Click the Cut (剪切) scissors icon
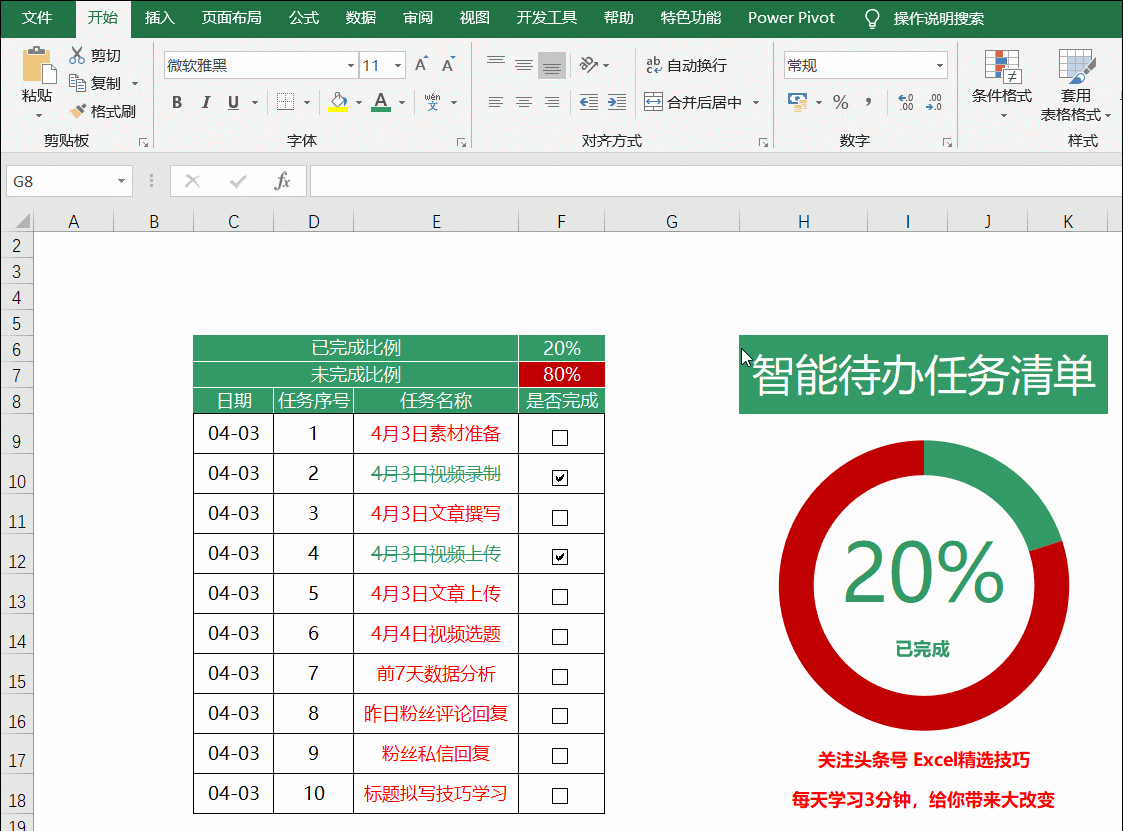Viewport: 1123px width, 831px height. 77,55
